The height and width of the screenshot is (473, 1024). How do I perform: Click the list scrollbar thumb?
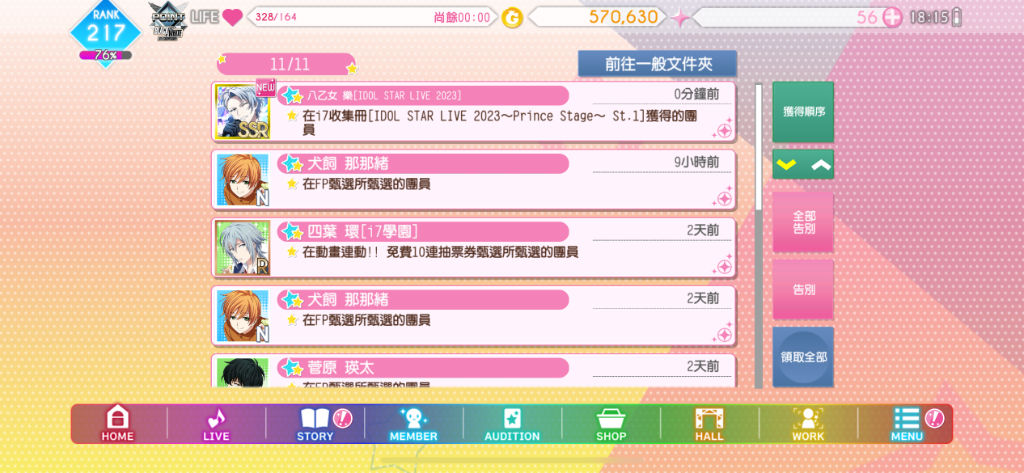(x=758, y=147)
